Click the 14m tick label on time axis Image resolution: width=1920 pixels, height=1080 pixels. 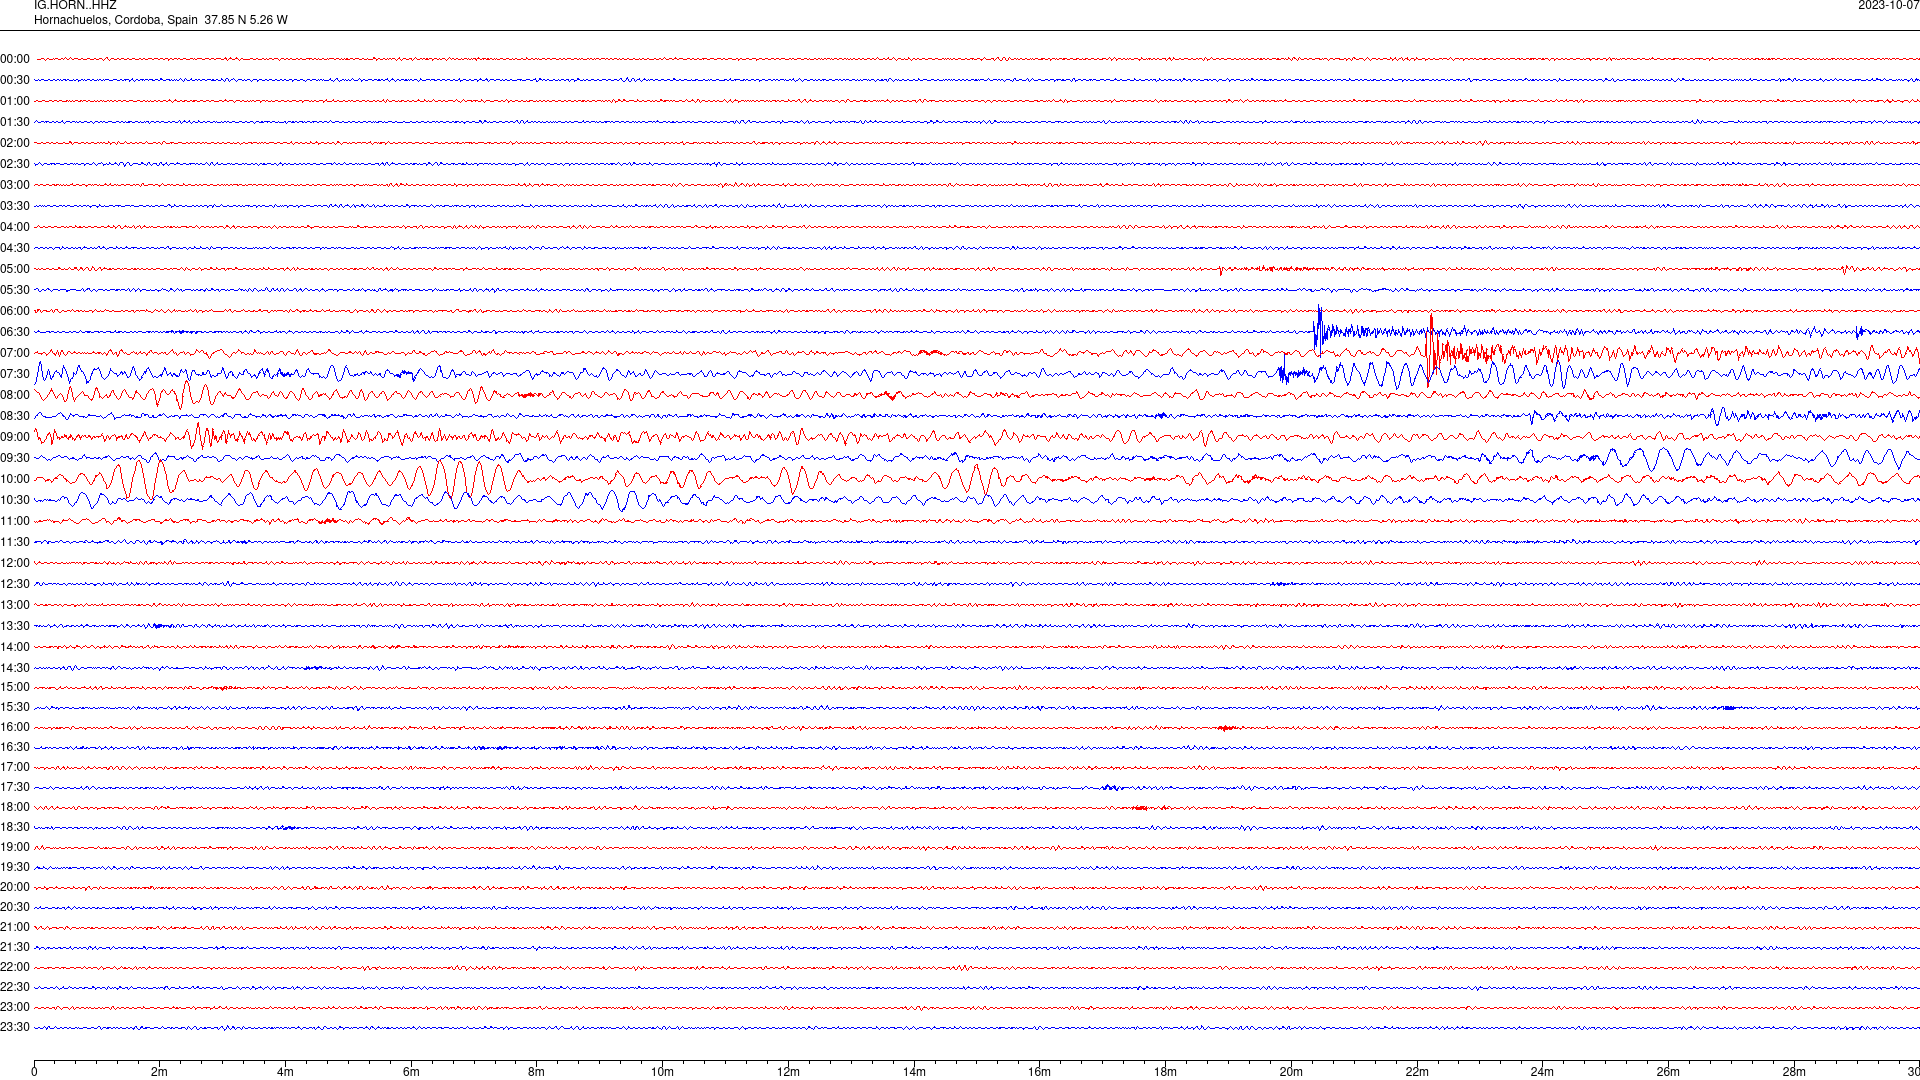914,1072
